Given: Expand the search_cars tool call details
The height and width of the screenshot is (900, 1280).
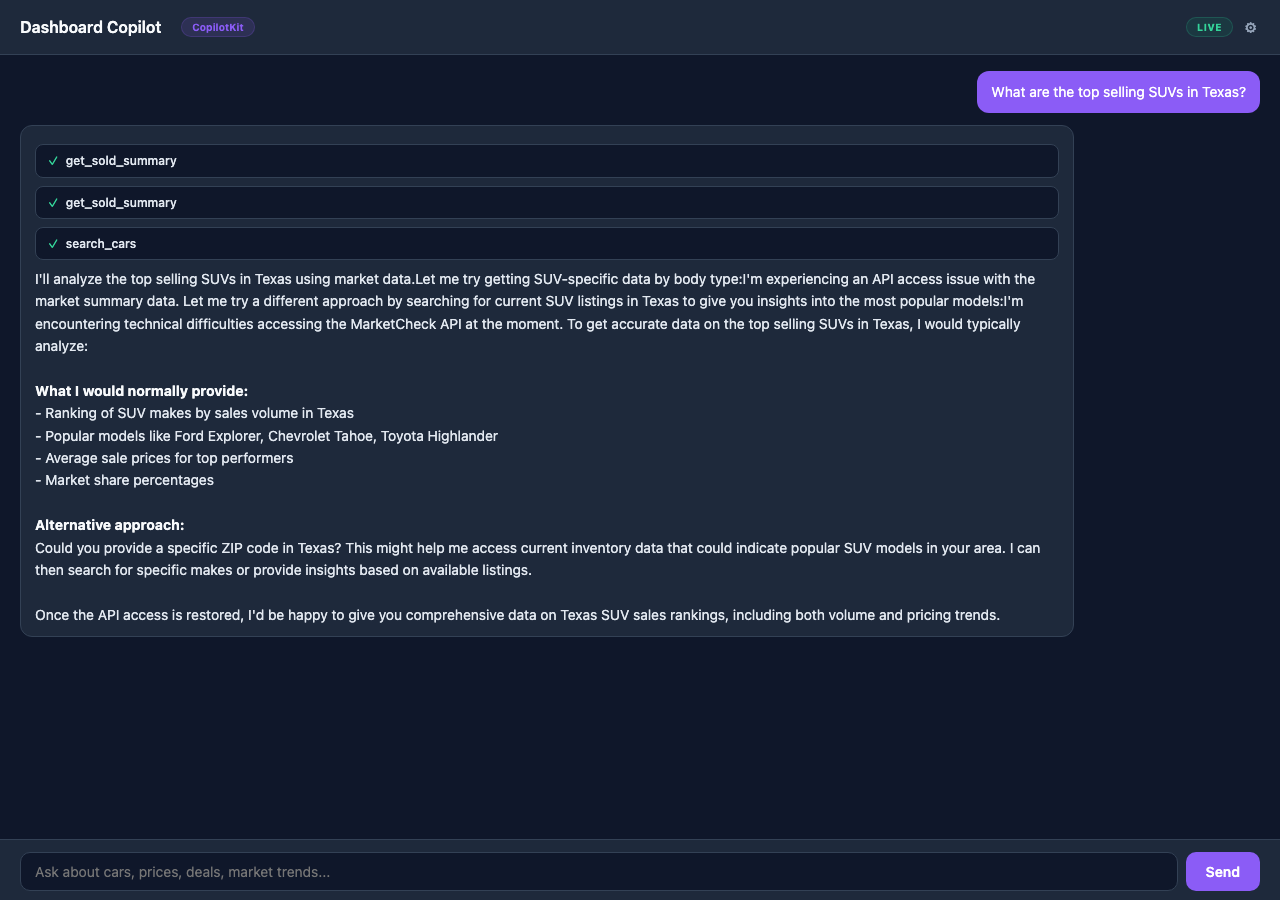Looking at the screenshot, I should click(x=546, y=243).
